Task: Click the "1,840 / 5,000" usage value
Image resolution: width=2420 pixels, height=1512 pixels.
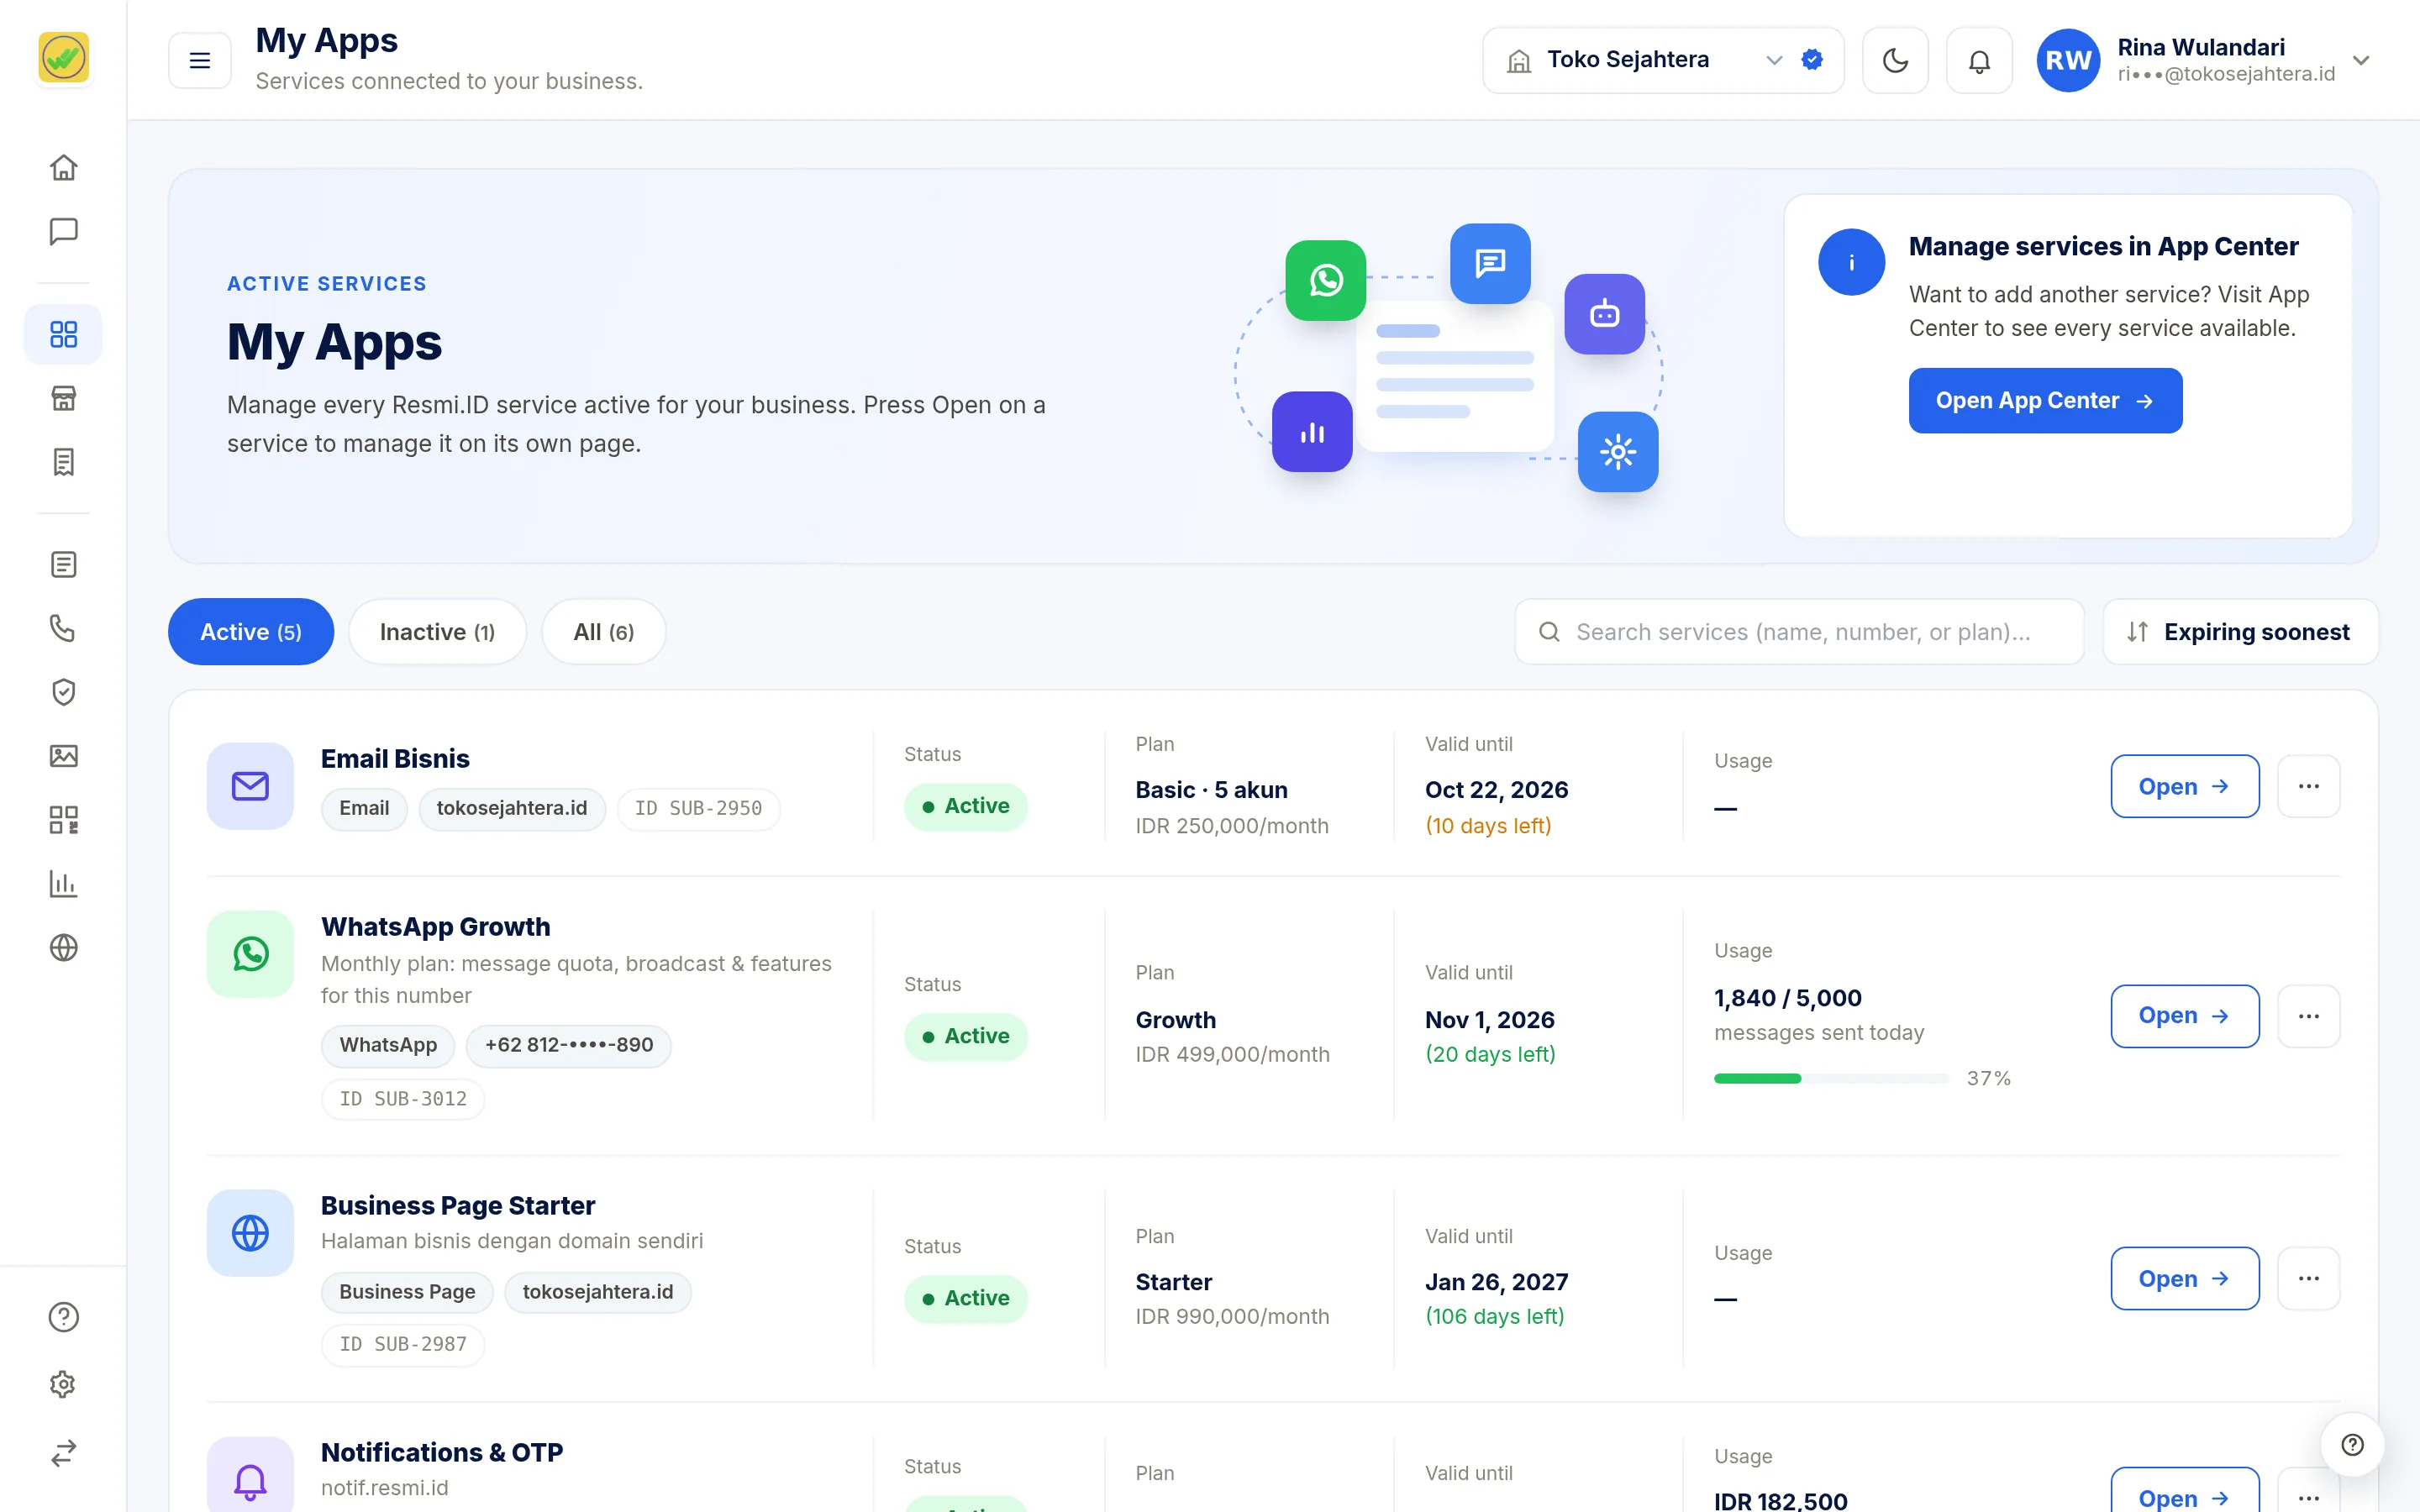Action: pyautogui.click(x=1787, y=998)
